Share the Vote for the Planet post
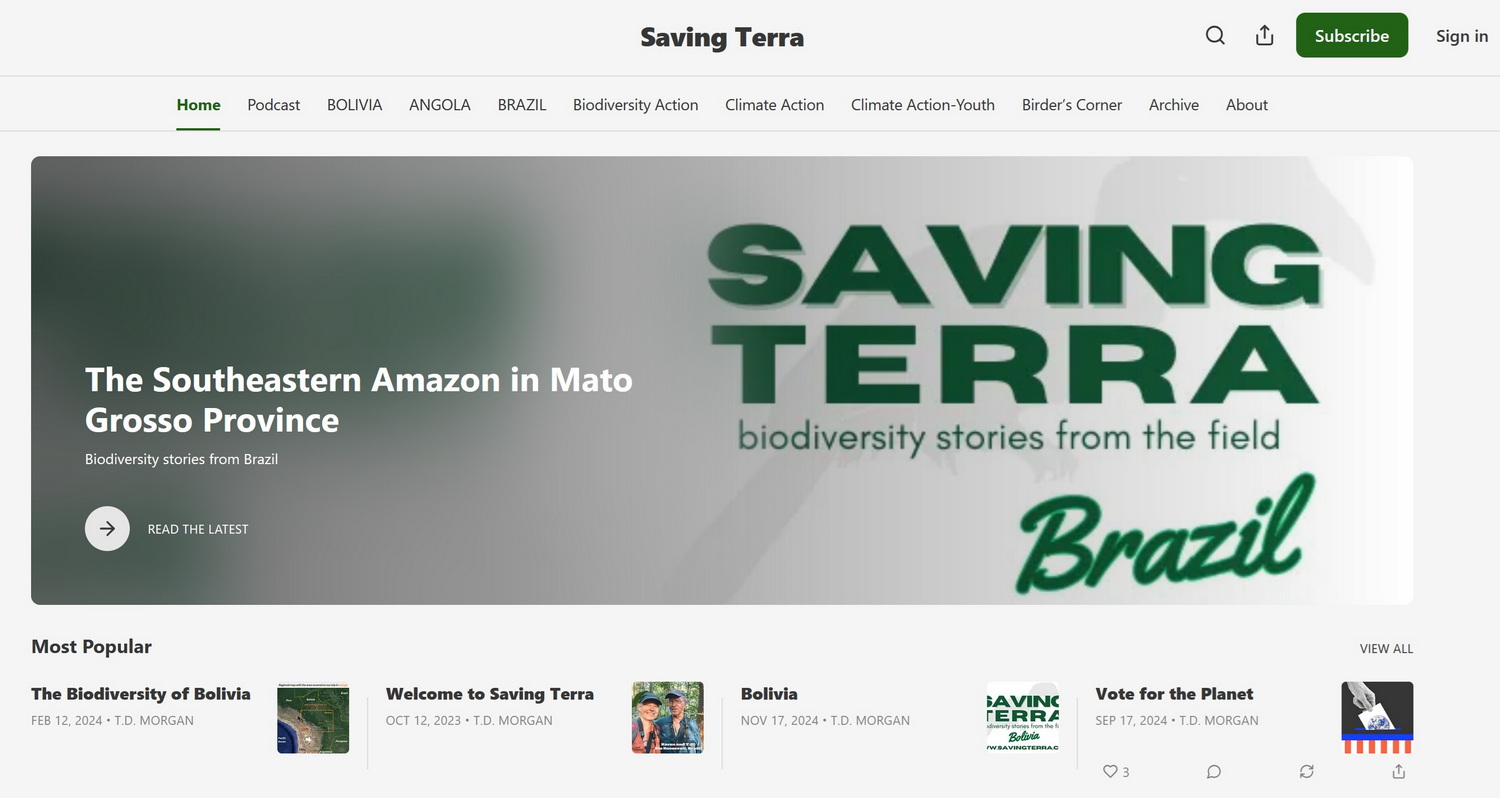The image size is (1500, 798). point(1399,772)
